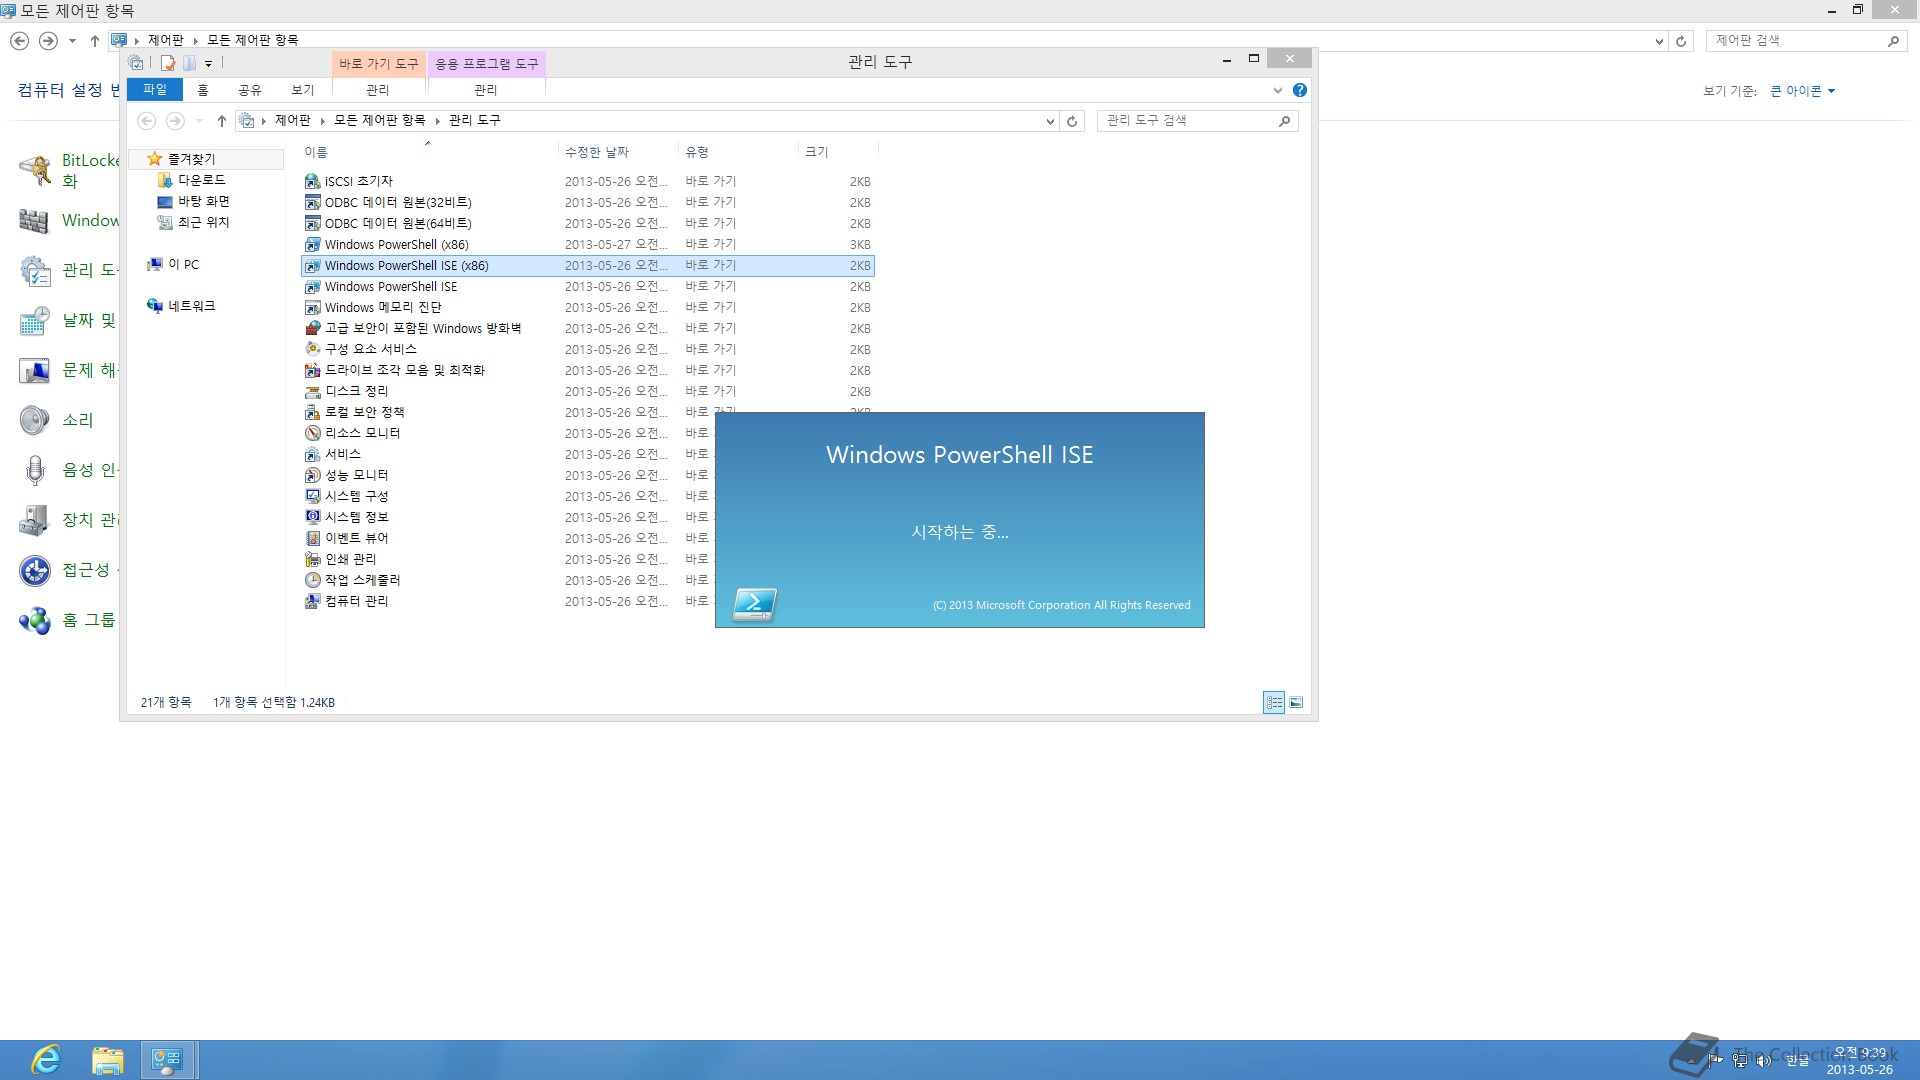Screen dimensions: 1920x1080
Task: Sort by the 크기 column header
Action: pyautogui.click(x=838, y=152)
